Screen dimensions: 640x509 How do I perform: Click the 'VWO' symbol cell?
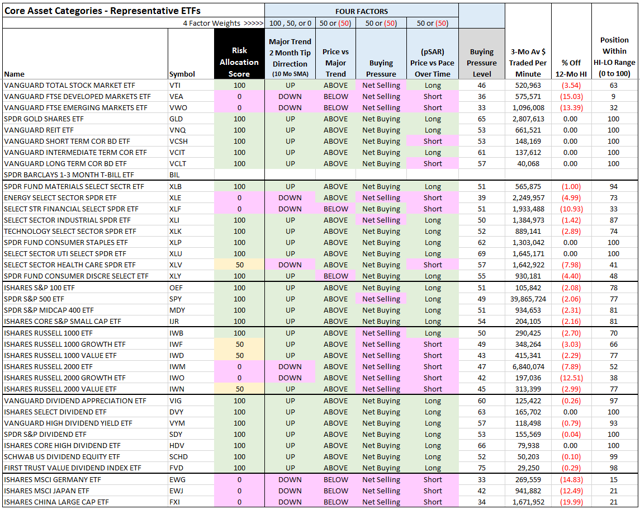(178, 108)
